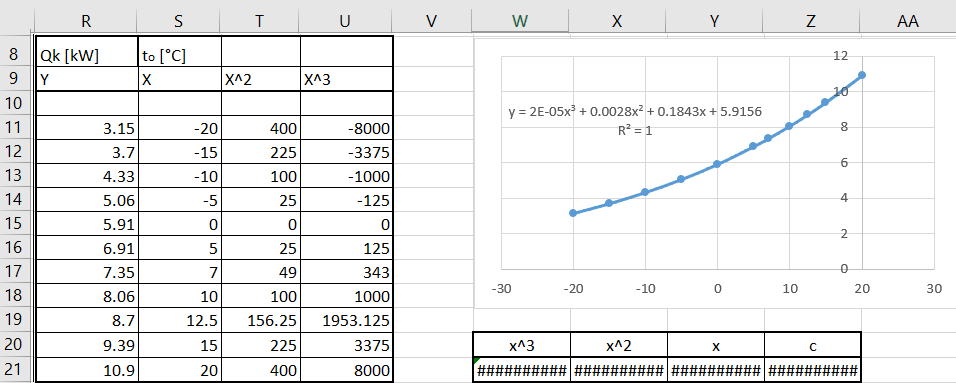The width and height of the screenshot is (956, 383).
Task: Click cell with value -15
Action: pyautogui.click(x=179, y=152)
